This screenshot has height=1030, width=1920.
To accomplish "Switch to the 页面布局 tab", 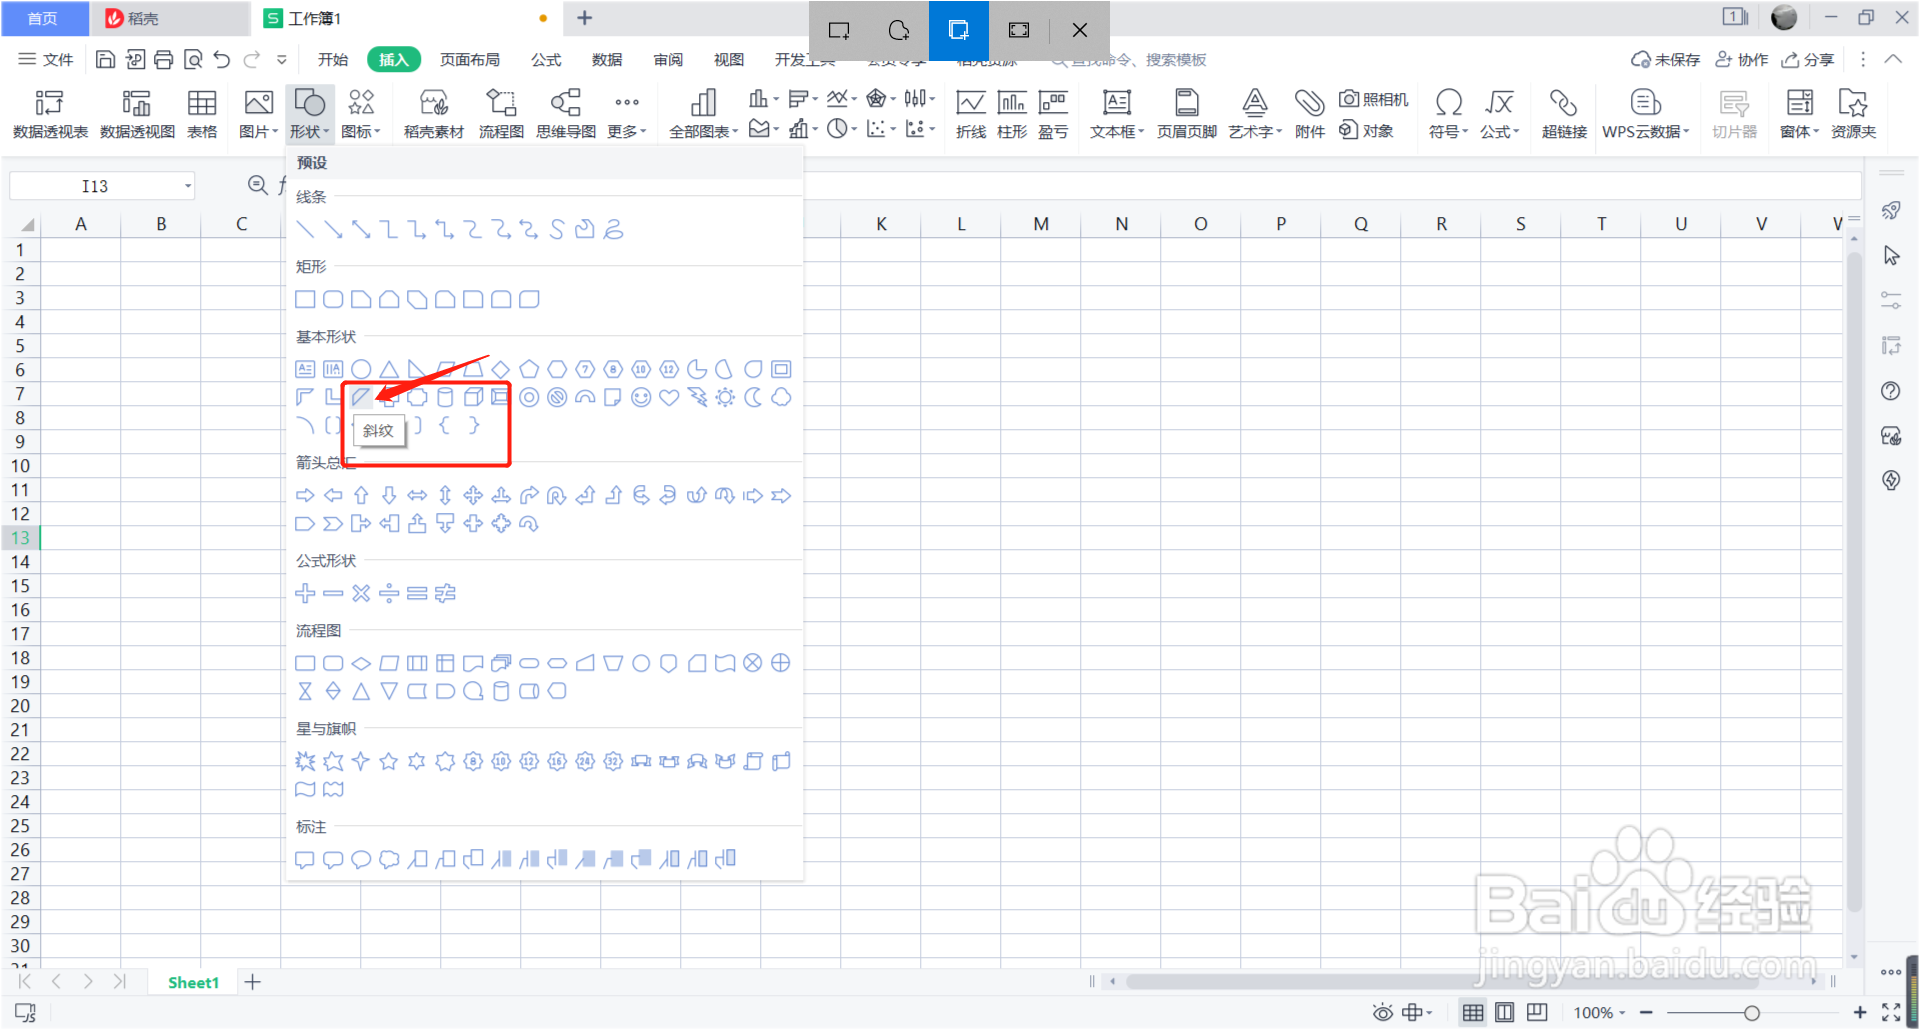I will click(x=470, y=60).
